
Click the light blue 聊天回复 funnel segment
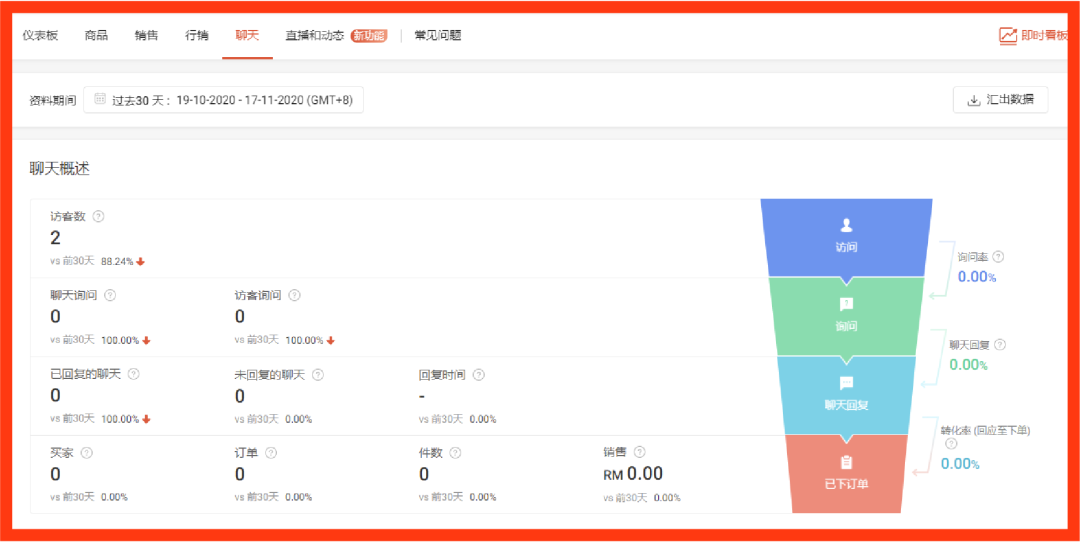coord(847,395)
